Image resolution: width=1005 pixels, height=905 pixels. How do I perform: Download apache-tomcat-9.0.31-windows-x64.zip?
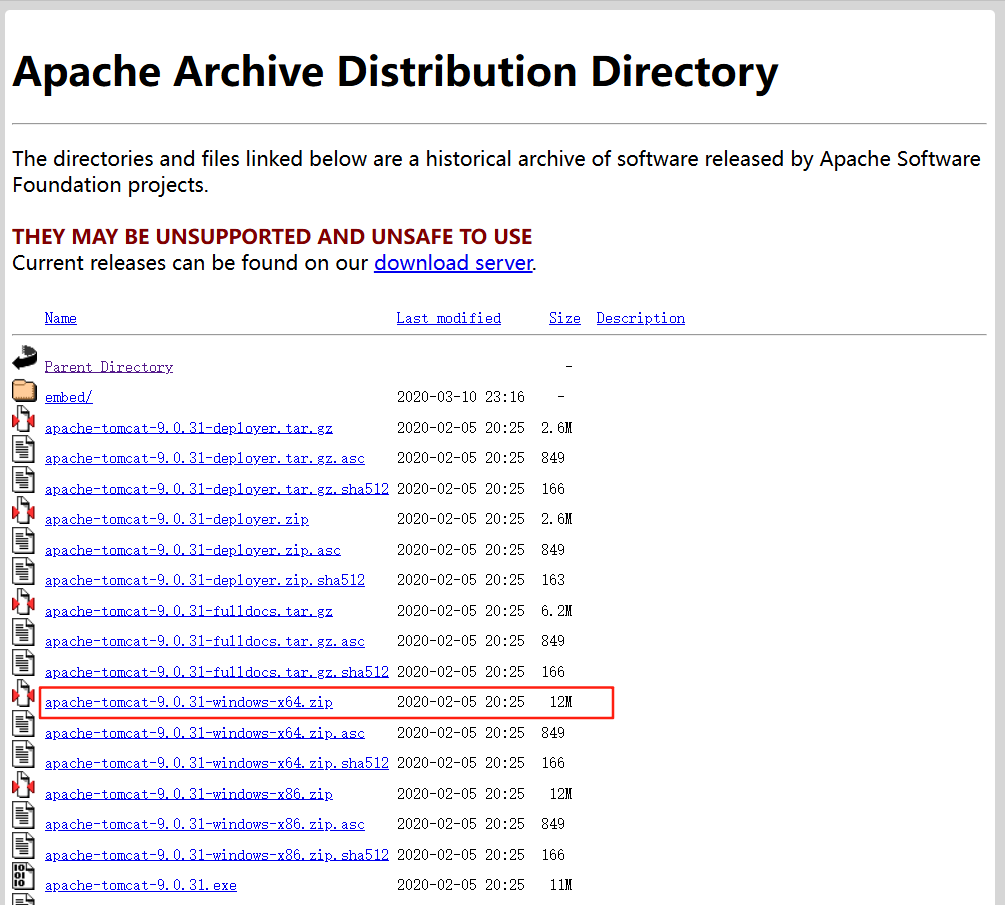point(188,702)
